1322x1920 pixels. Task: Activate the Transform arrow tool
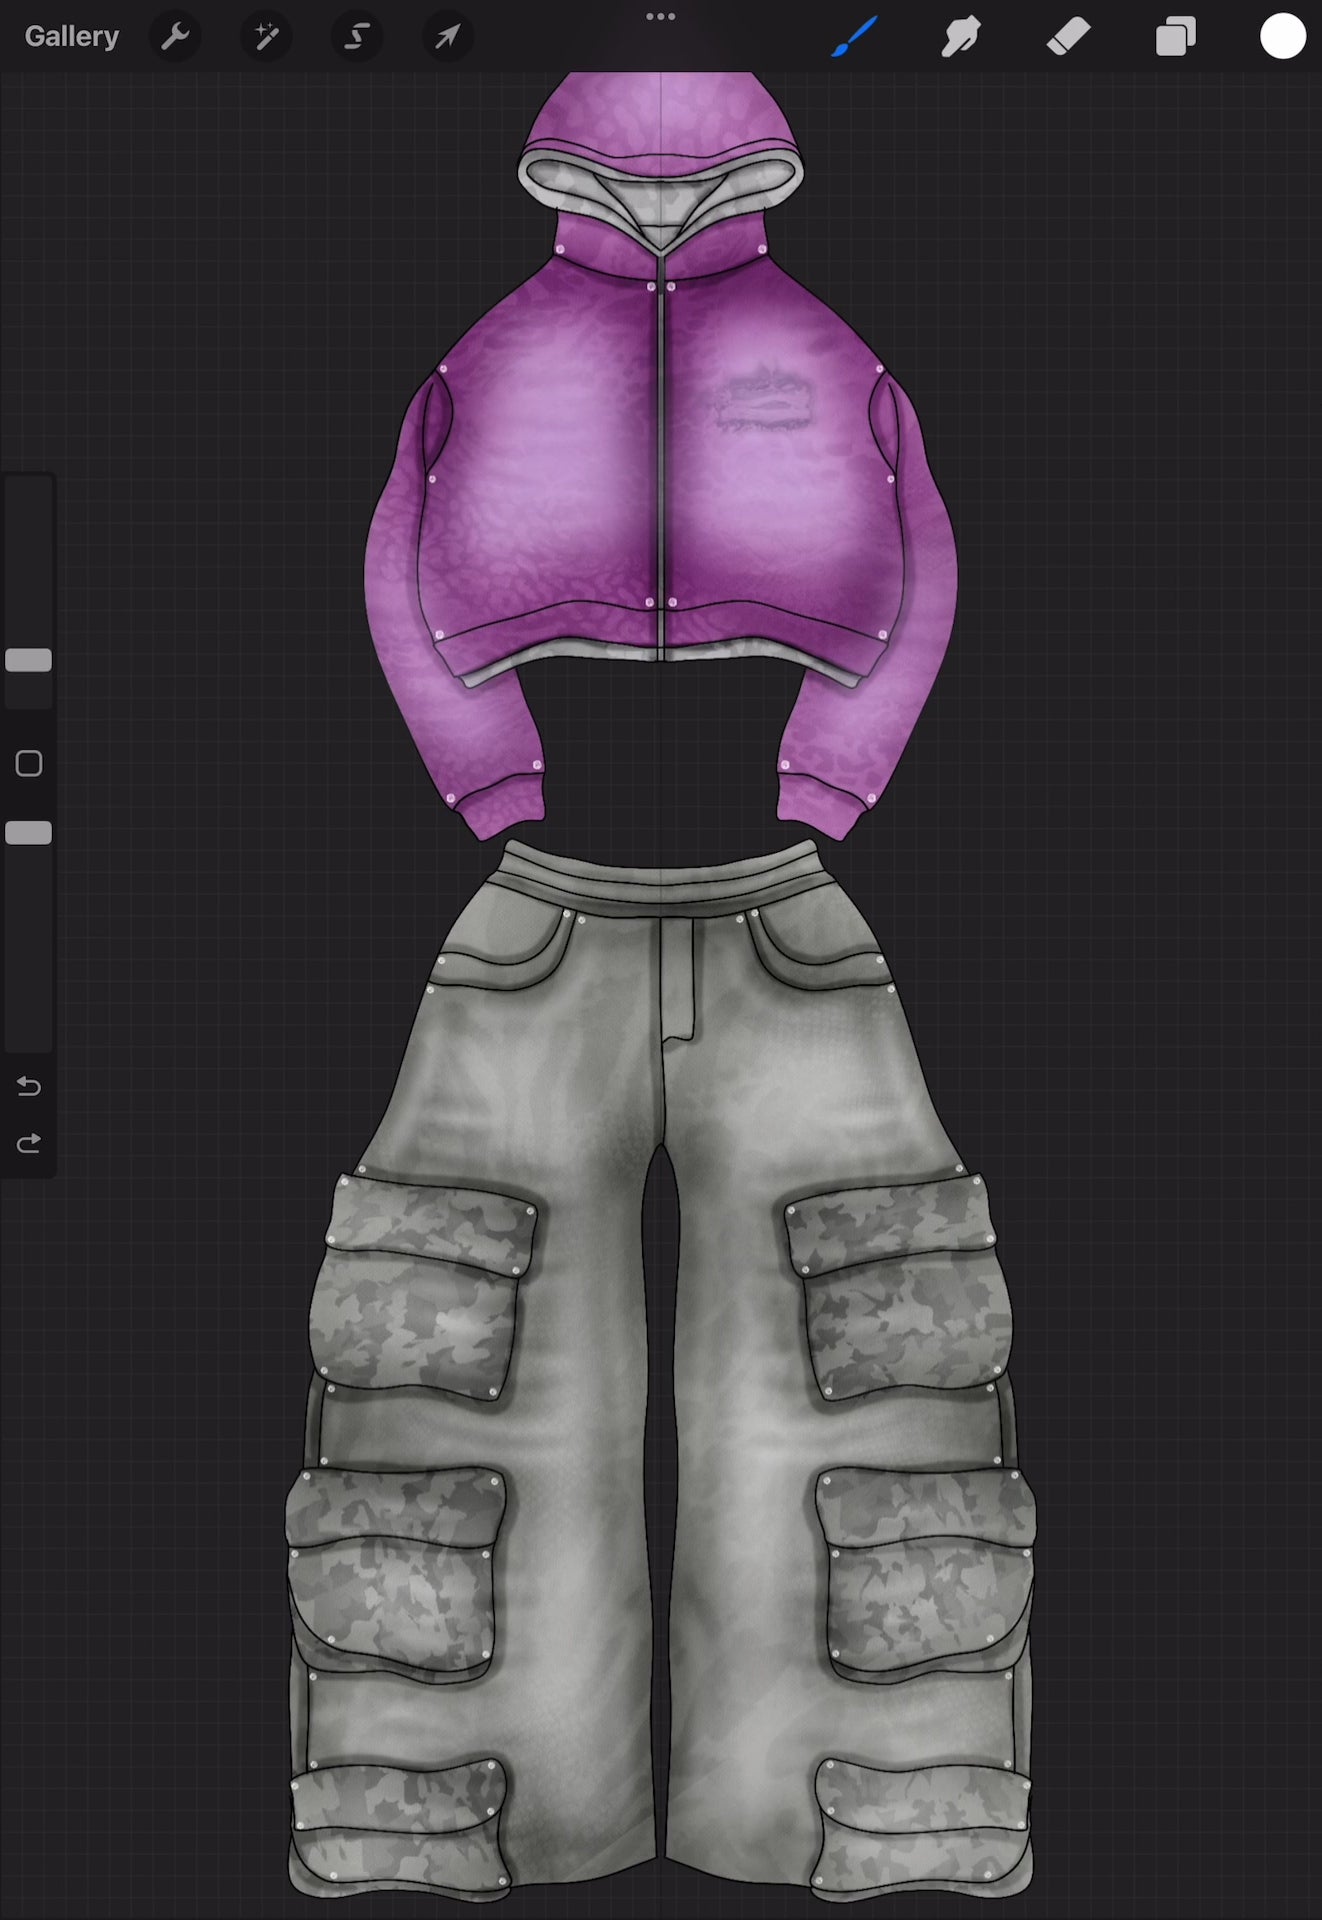[x=447, y=37]
